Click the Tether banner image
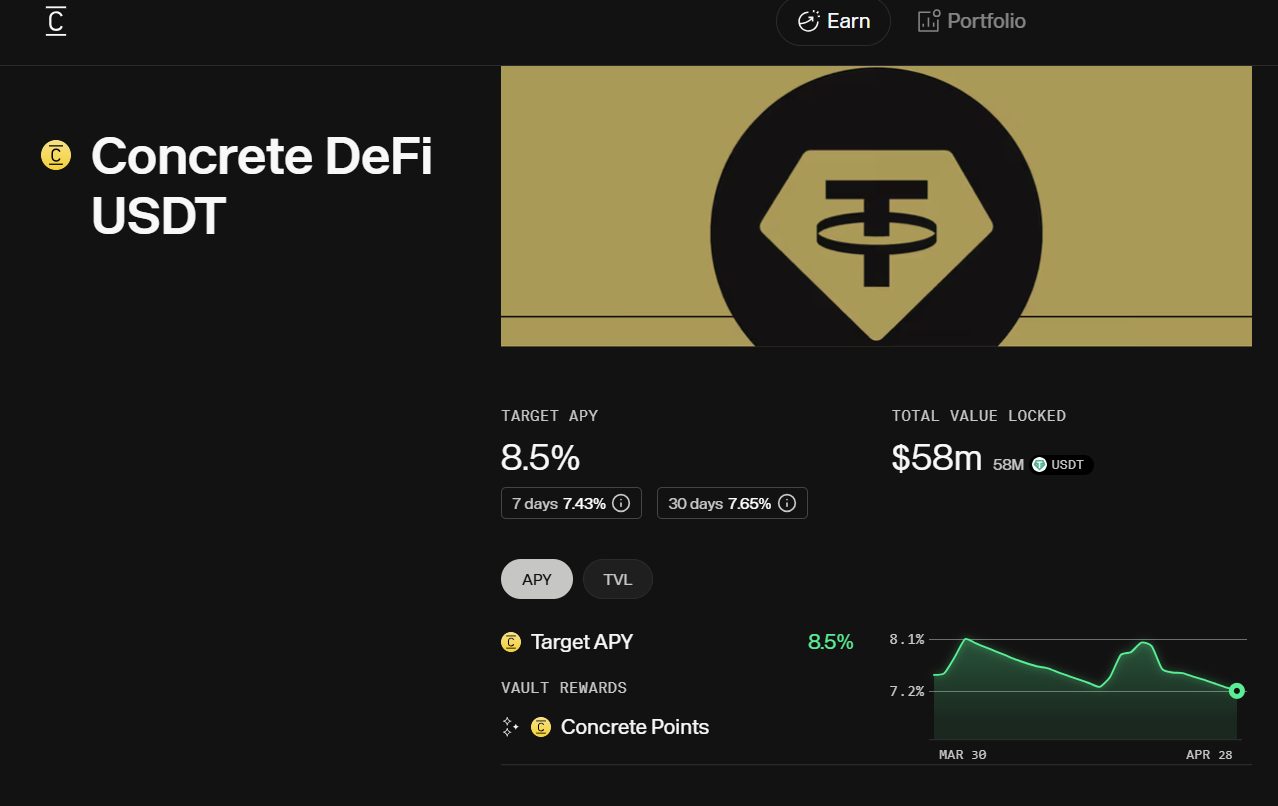The width and height of the screenshot is (1278, 806). click(x=876, y=206)
